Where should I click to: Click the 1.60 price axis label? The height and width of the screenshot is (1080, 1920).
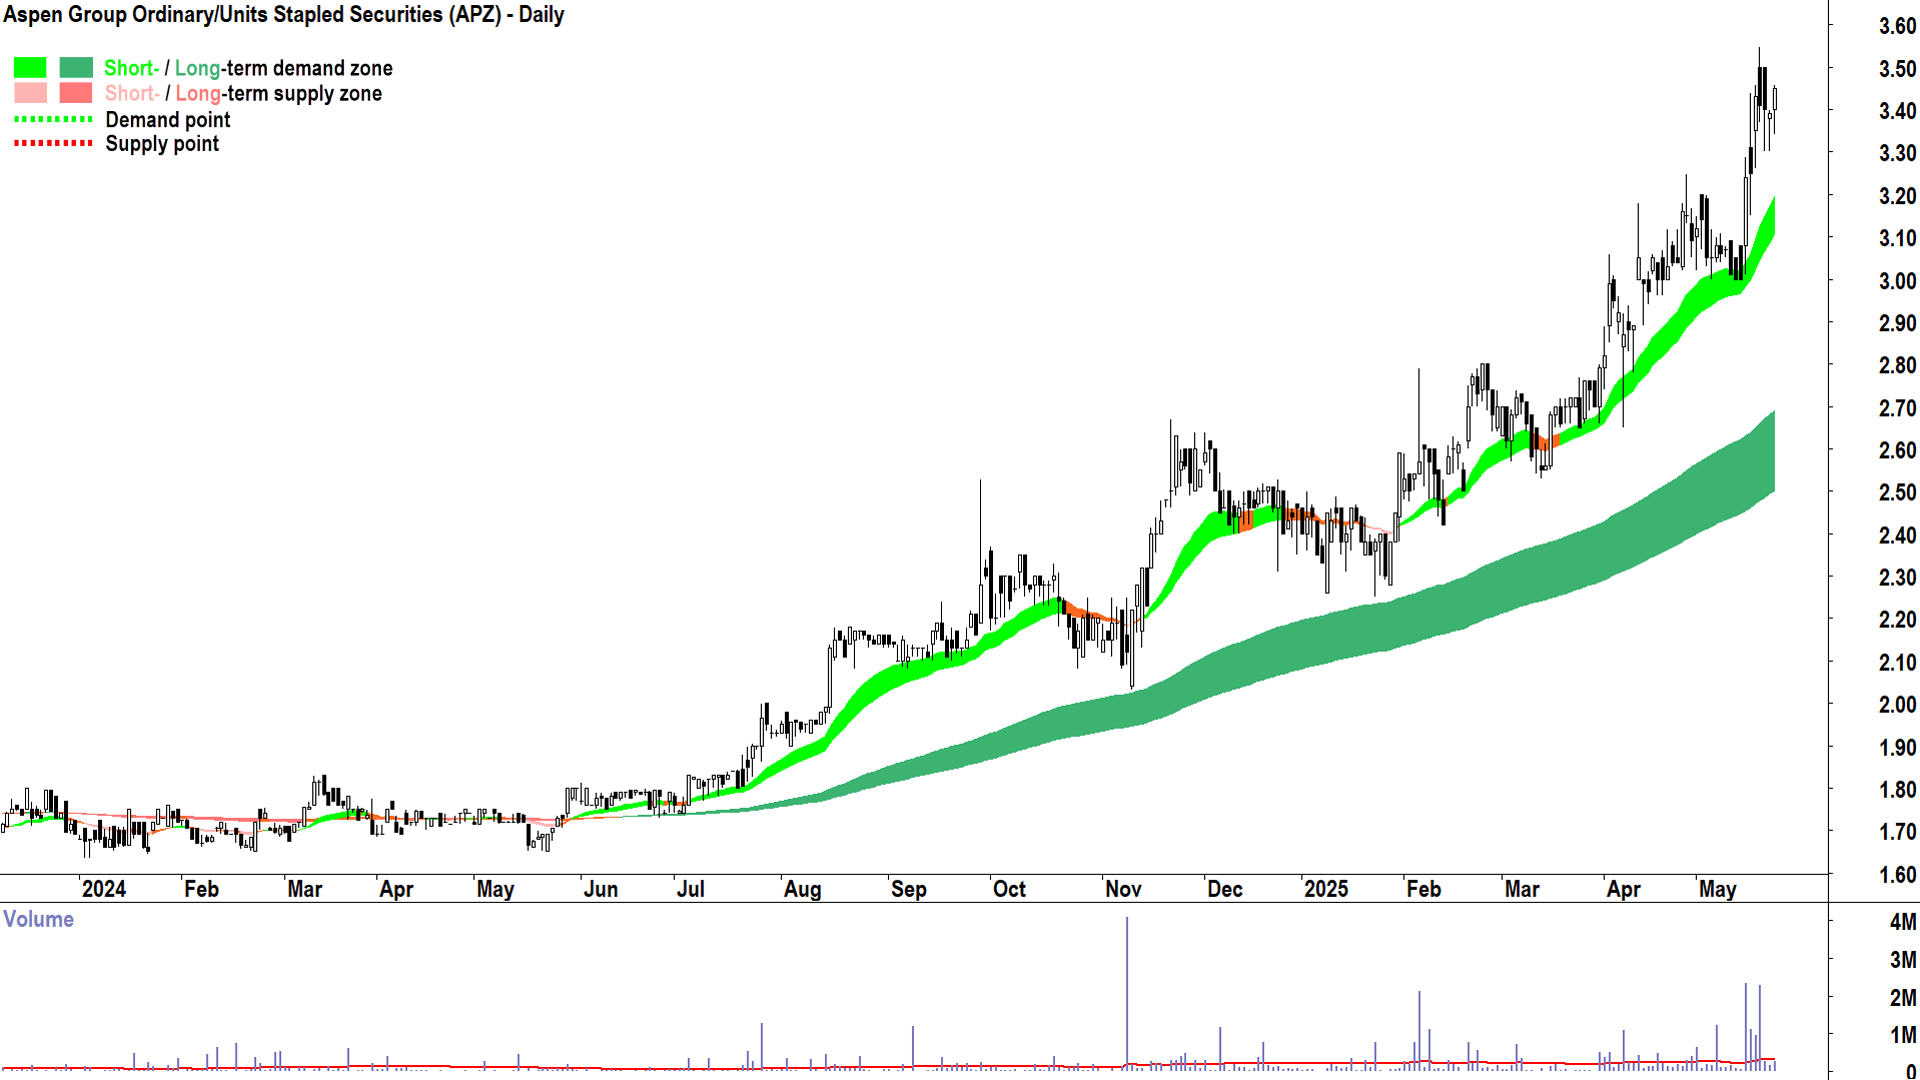tap(1897, 875)
